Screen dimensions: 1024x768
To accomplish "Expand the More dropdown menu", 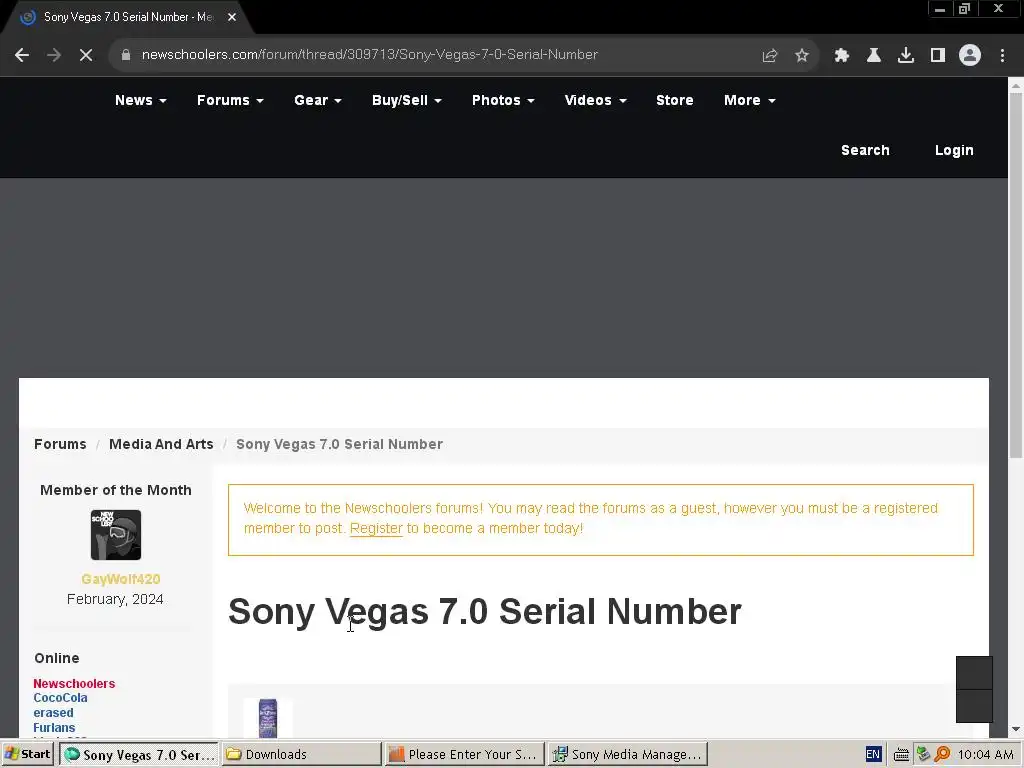I will point(749,101).
